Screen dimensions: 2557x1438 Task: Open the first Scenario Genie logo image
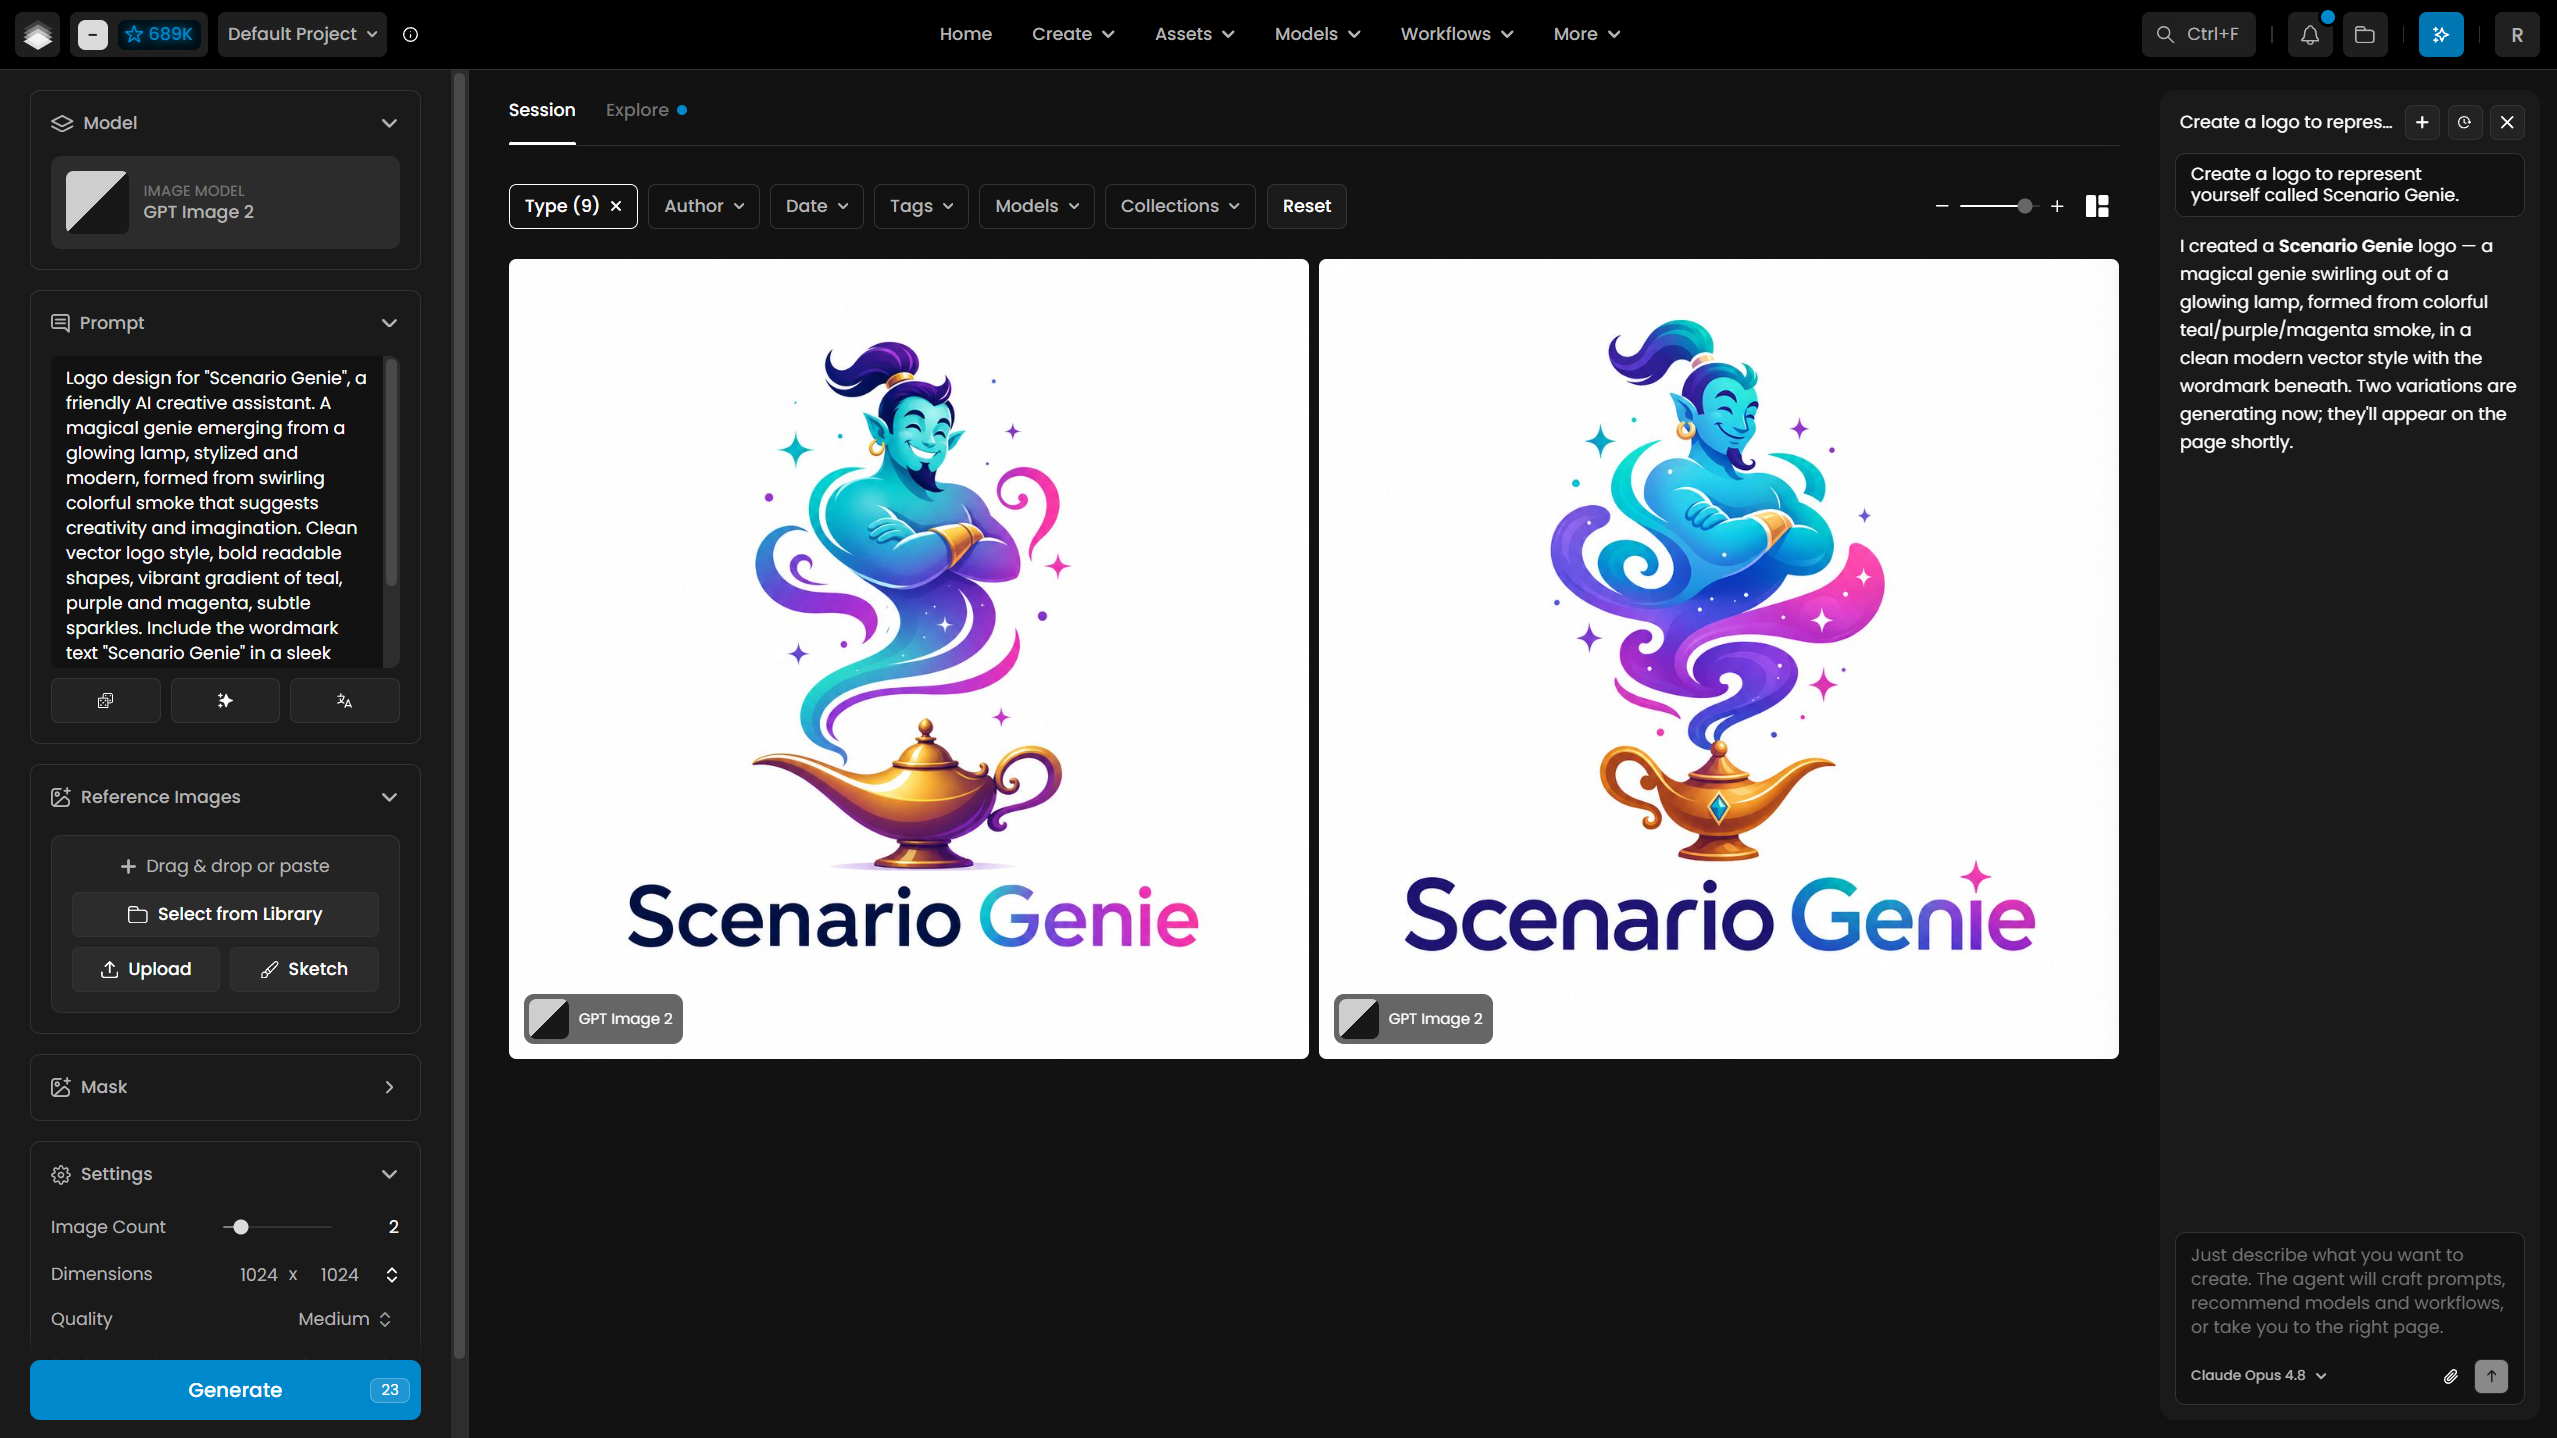(x=908, y=659)
